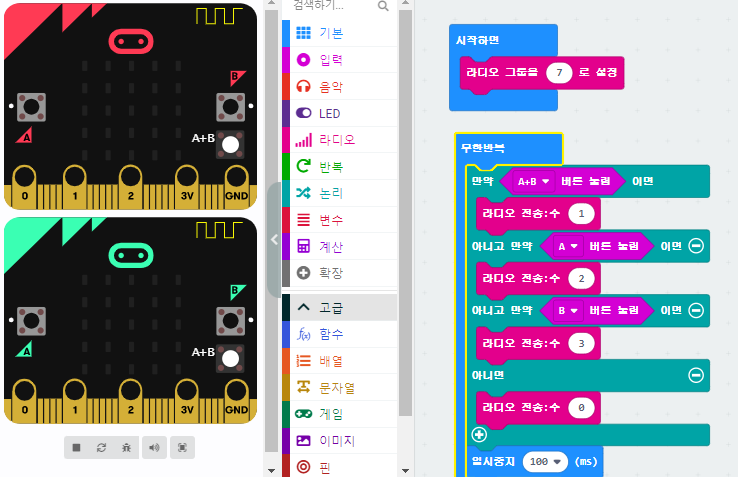Remove the button A condition with its minus icon

pos(696,246)
